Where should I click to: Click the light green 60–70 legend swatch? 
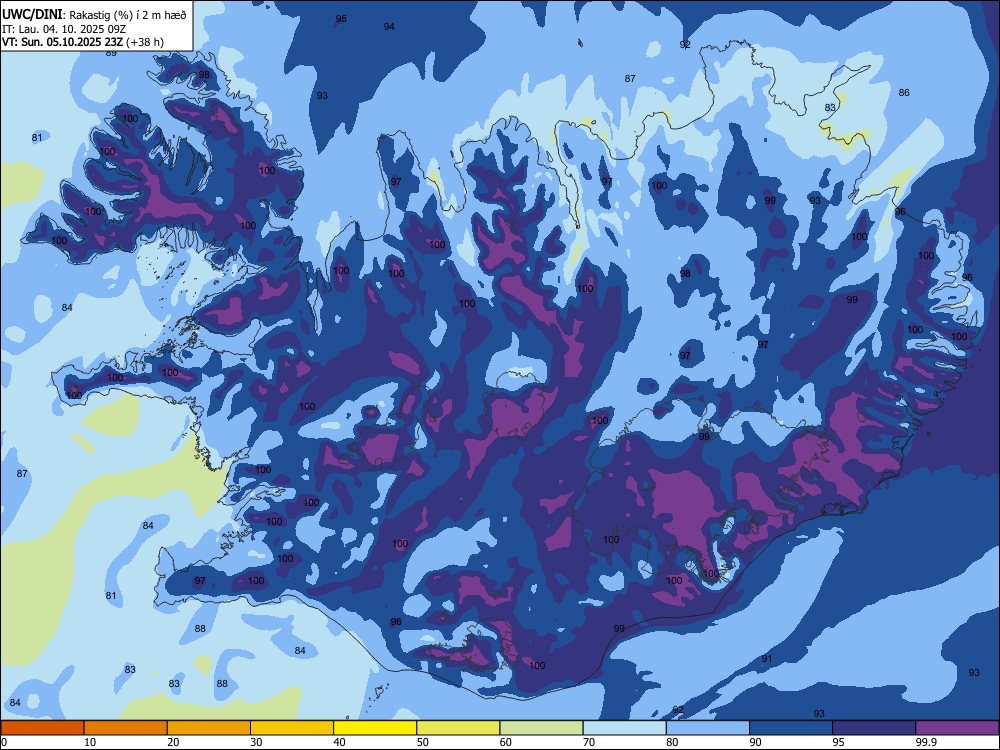[x=541, y=728]
